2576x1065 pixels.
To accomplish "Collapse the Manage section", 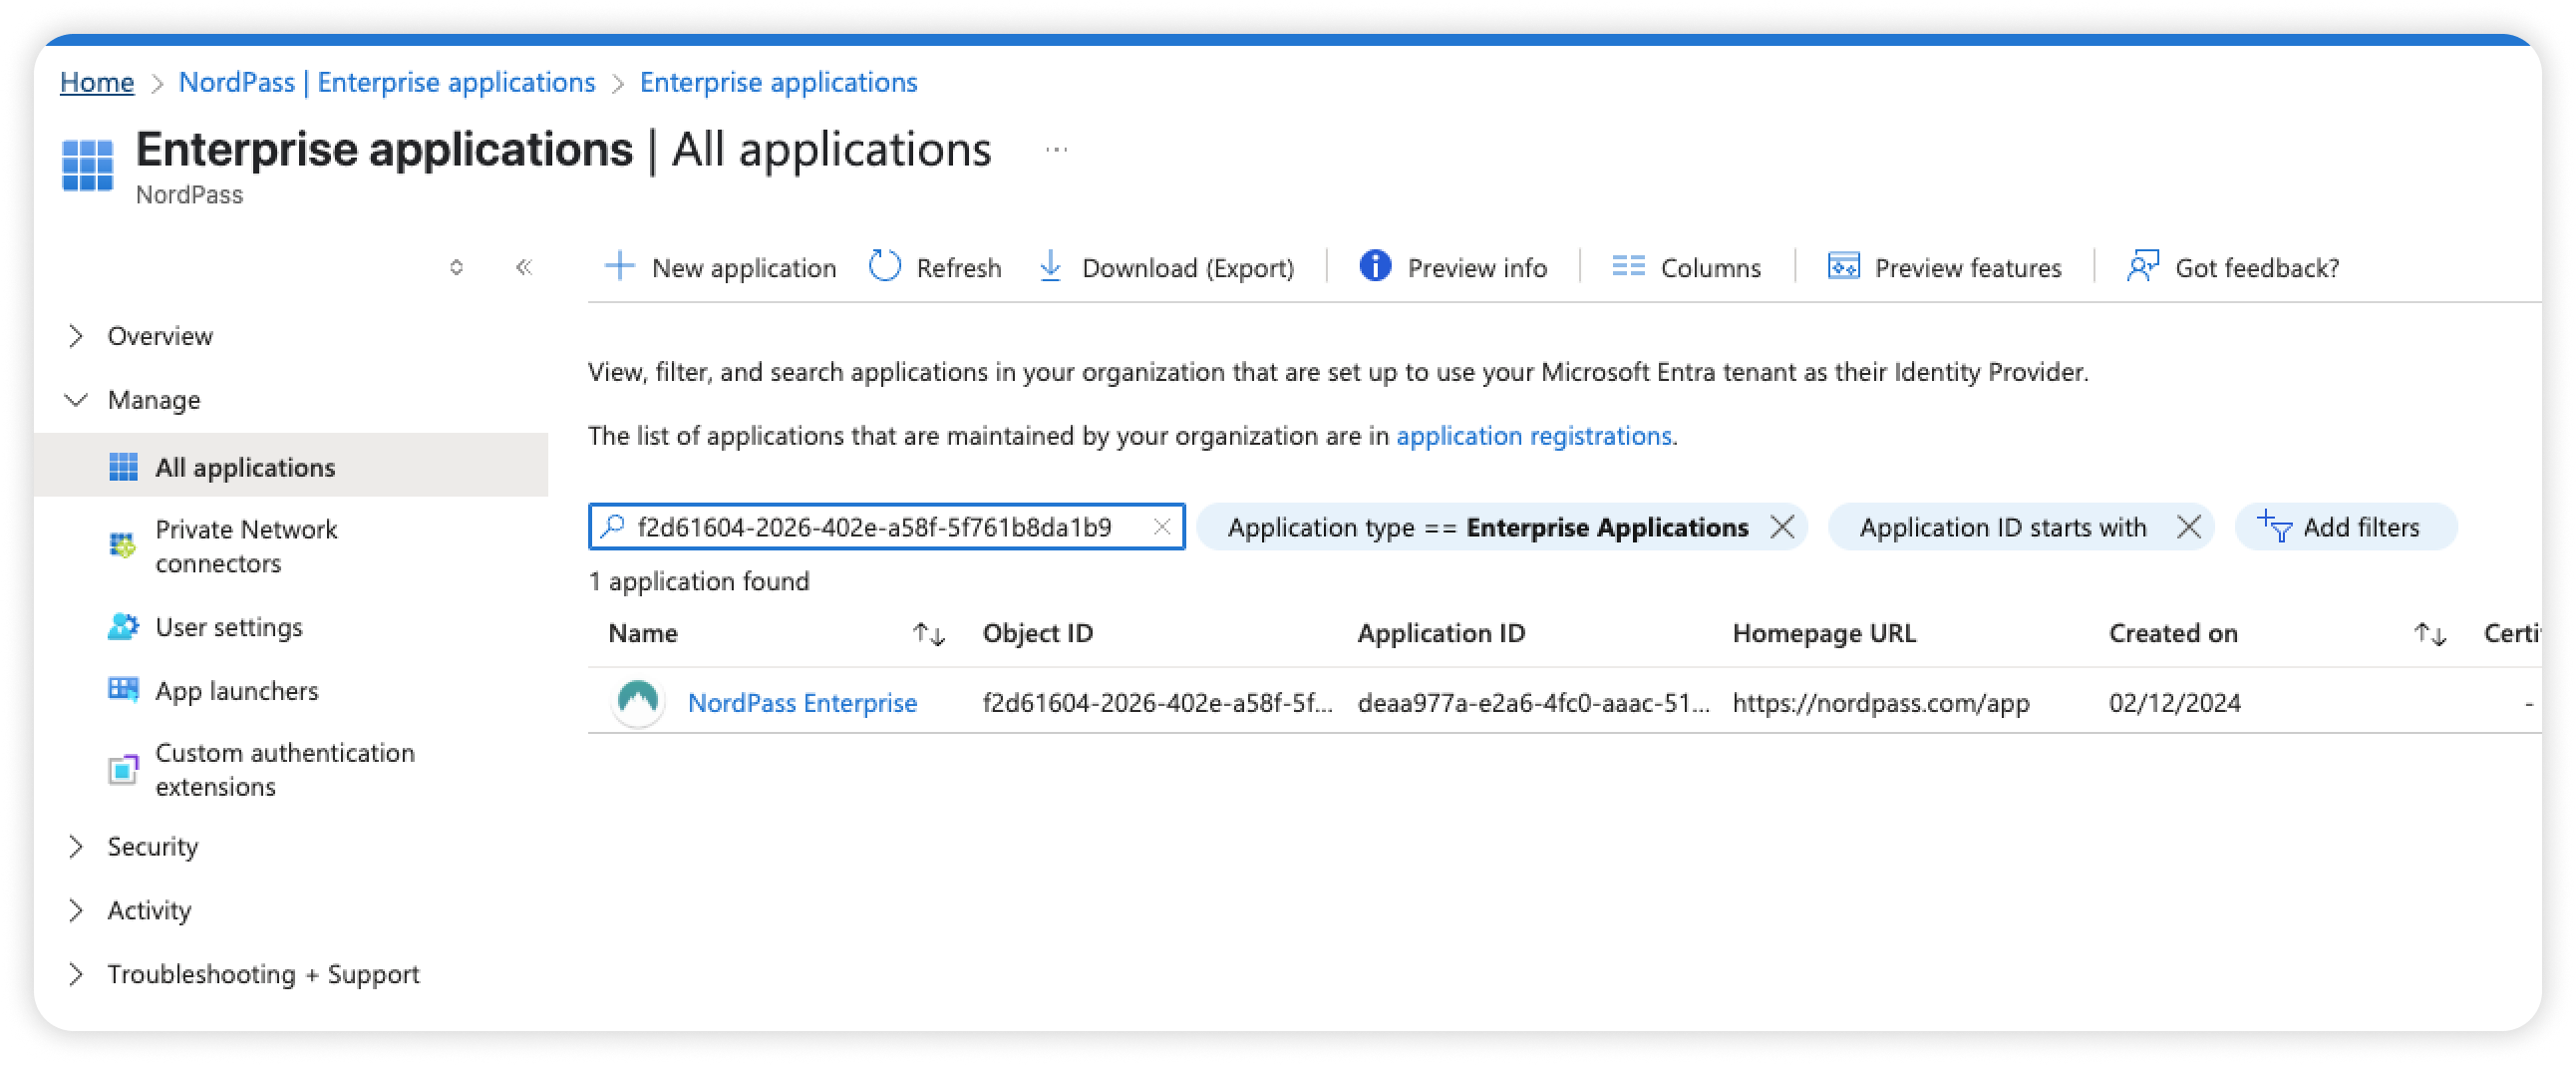I will pos(75,400).
